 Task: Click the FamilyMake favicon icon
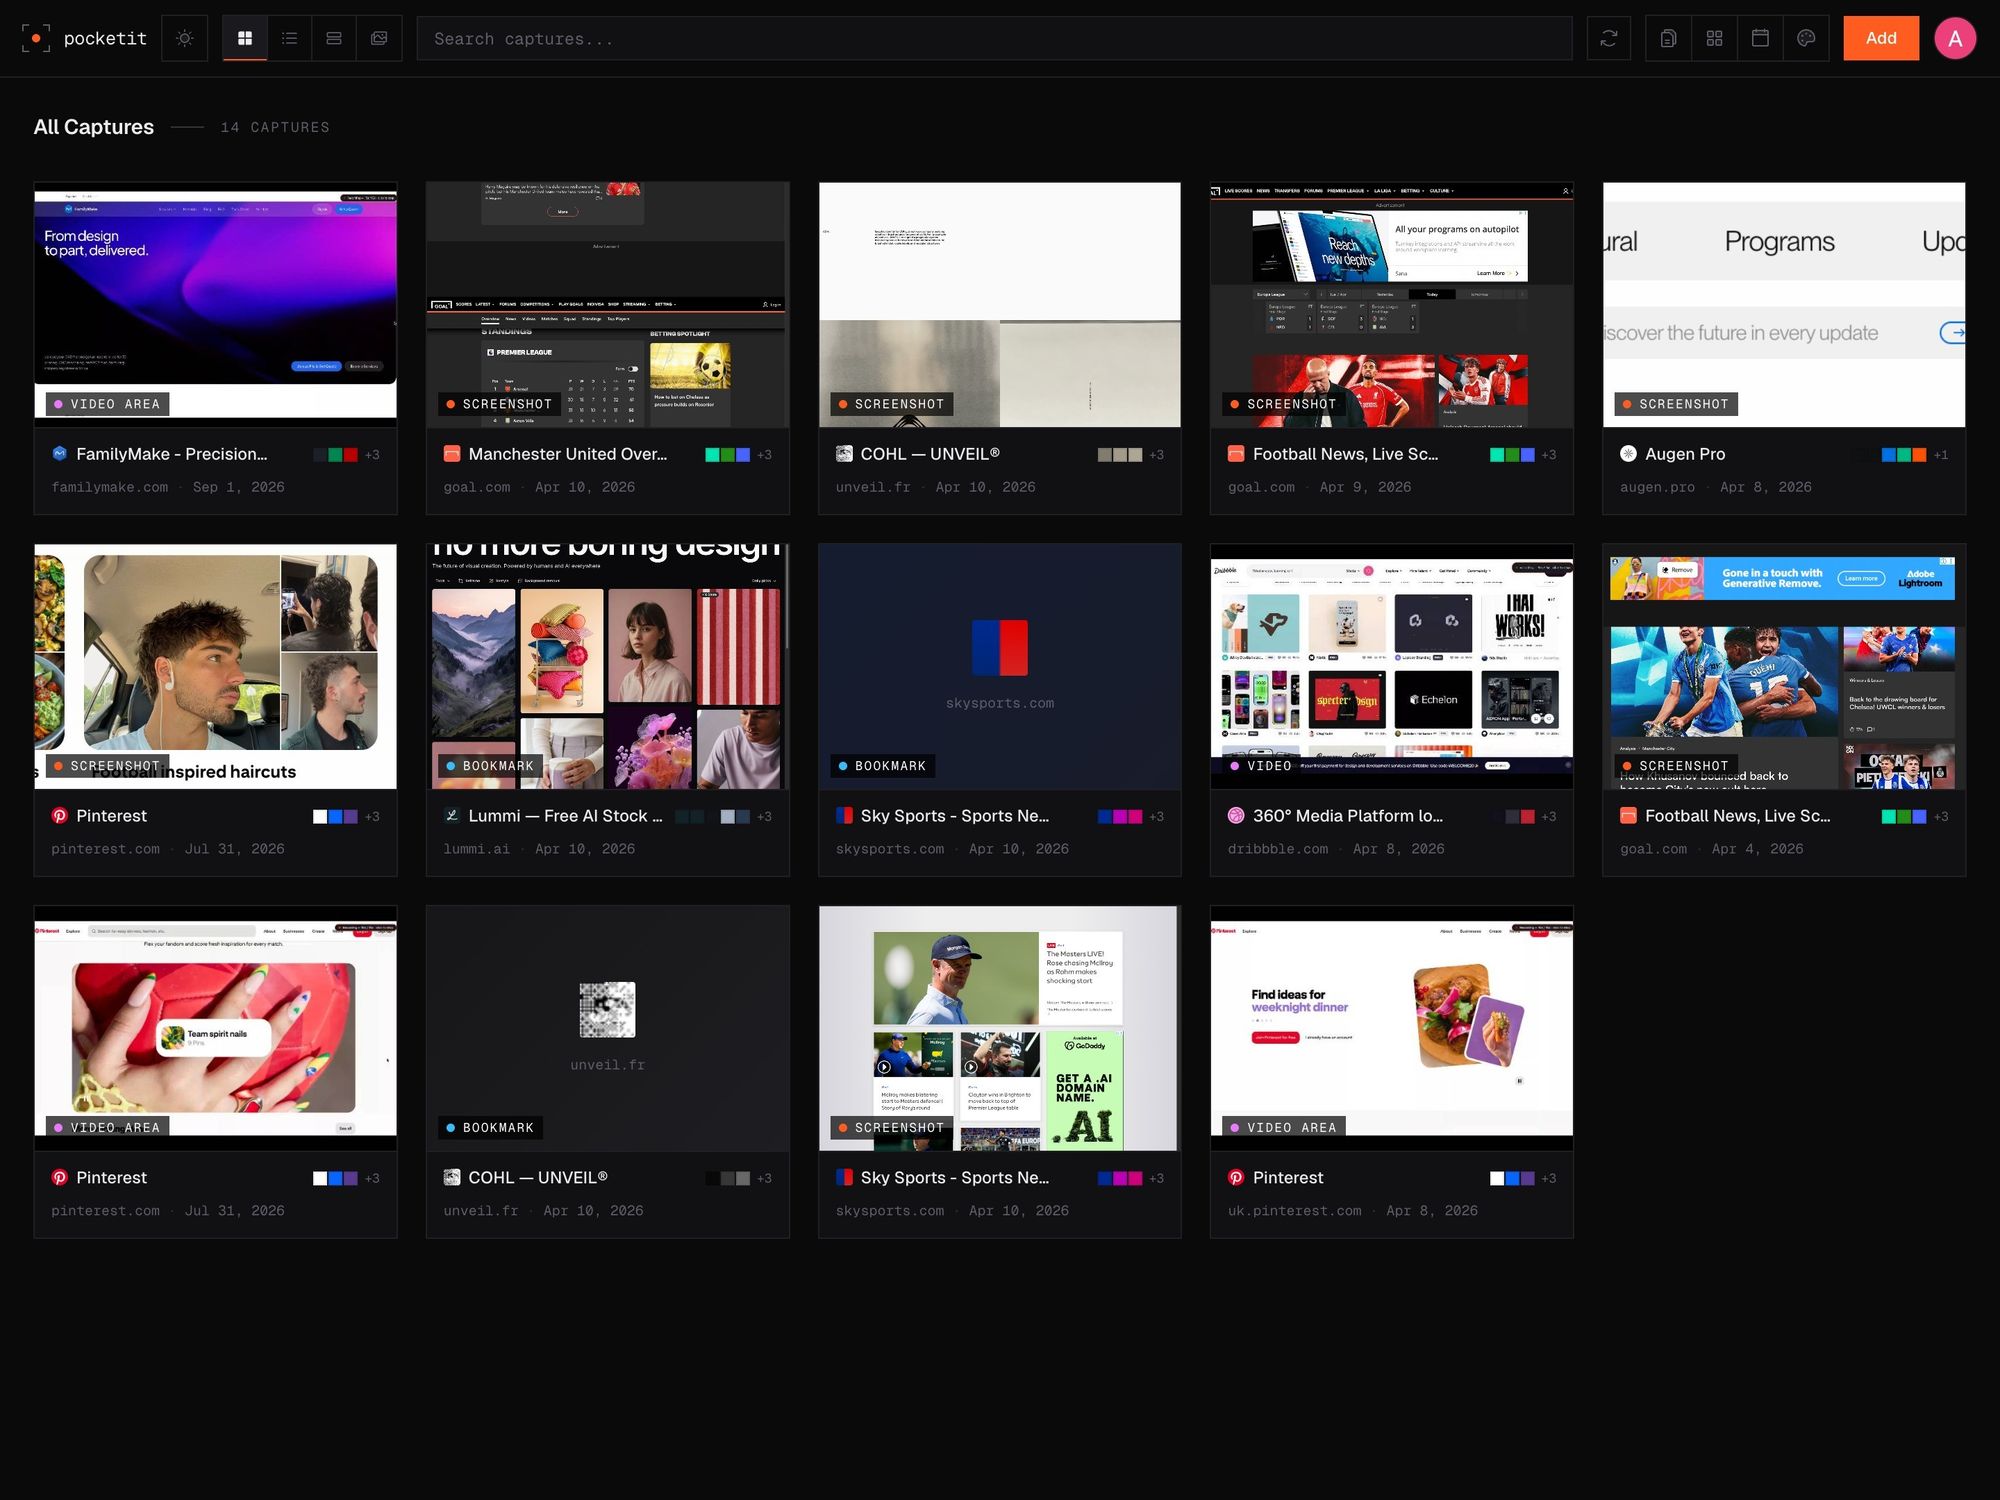[x=59, y=453]
